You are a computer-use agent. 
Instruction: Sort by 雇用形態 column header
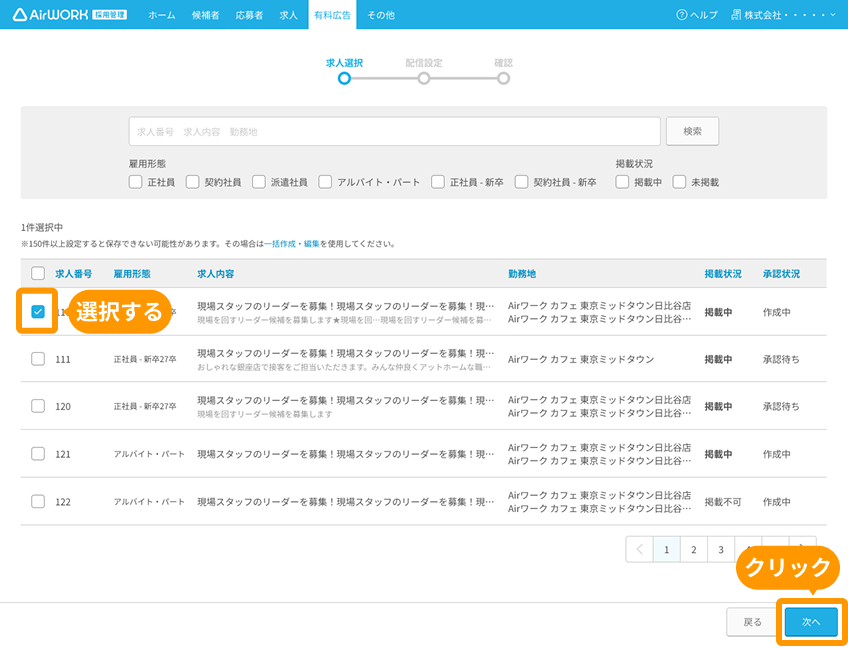[132, 274]
